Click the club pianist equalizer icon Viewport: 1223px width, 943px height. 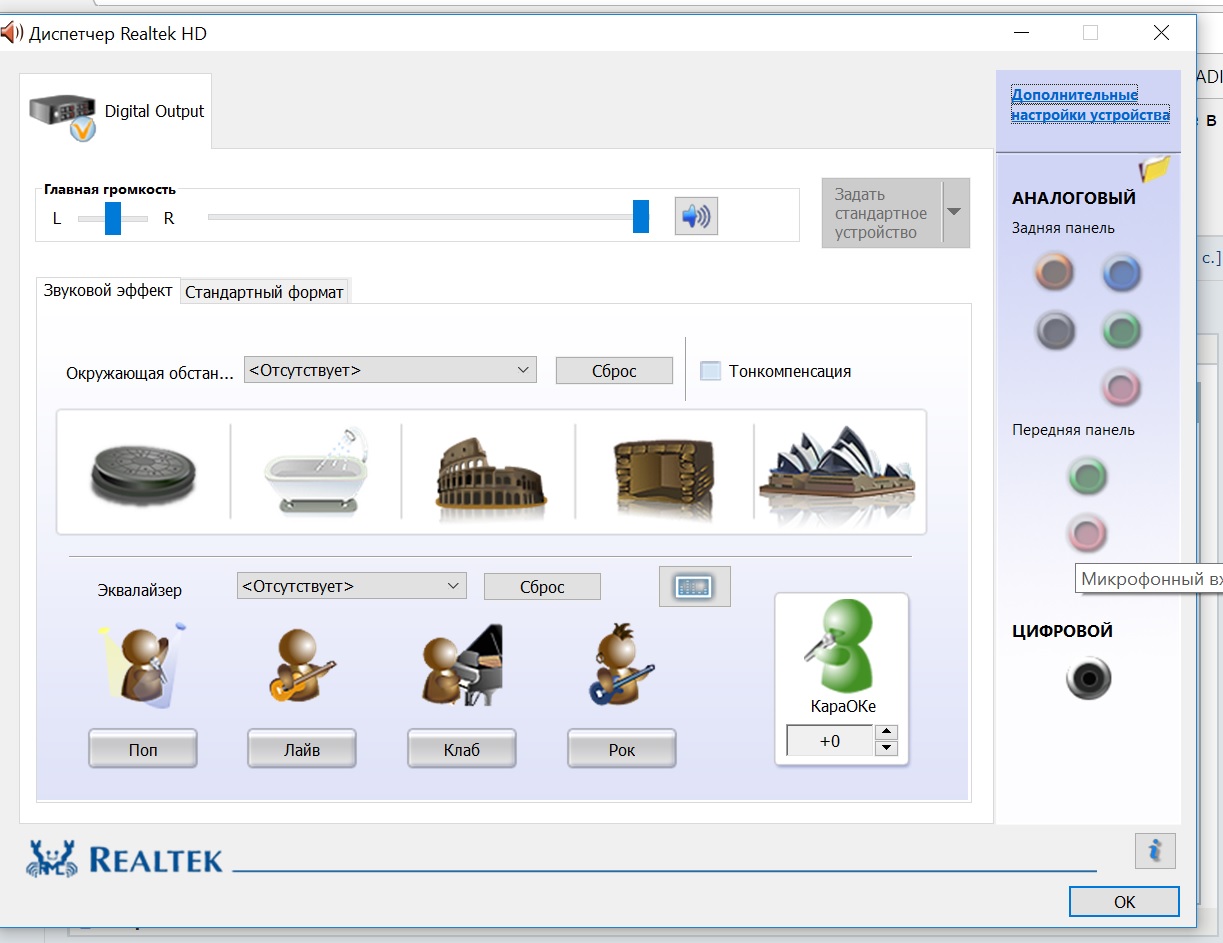[462, 665]
